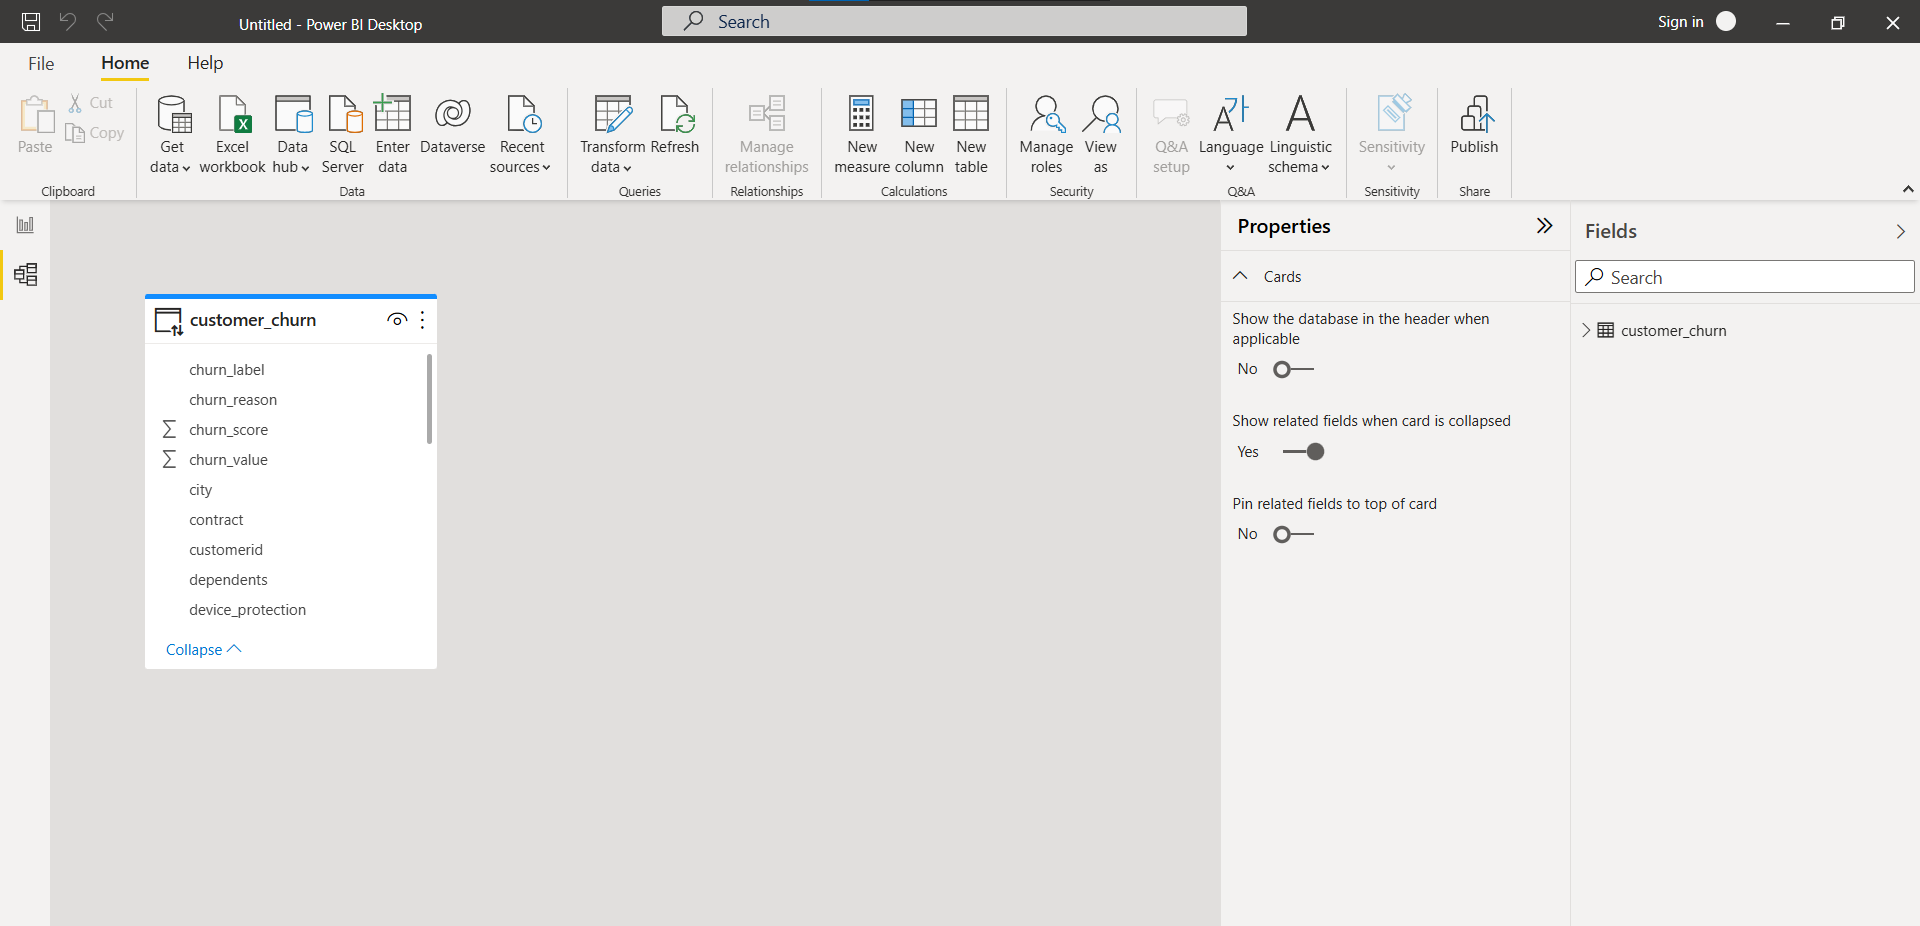1920x926 pixels.
Task: Click the table card scrollbar
Action: tap(429, 398)
